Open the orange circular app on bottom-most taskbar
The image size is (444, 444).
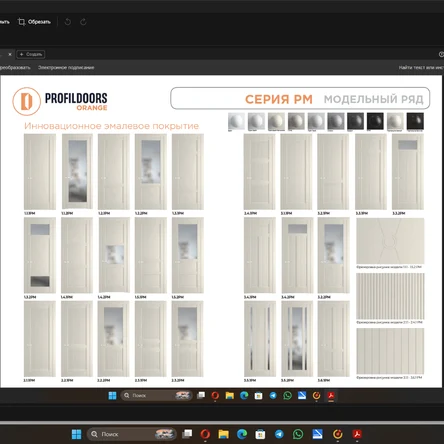click(338, 434)
